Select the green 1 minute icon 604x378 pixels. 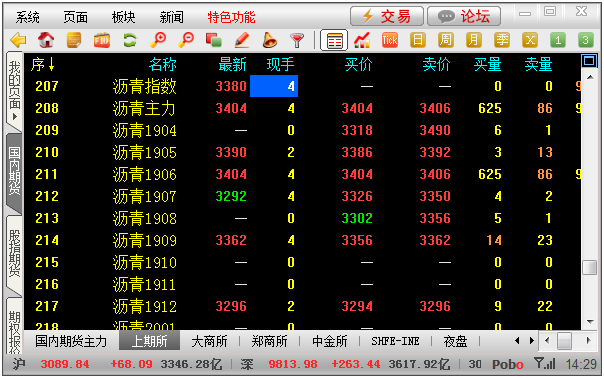558,40
